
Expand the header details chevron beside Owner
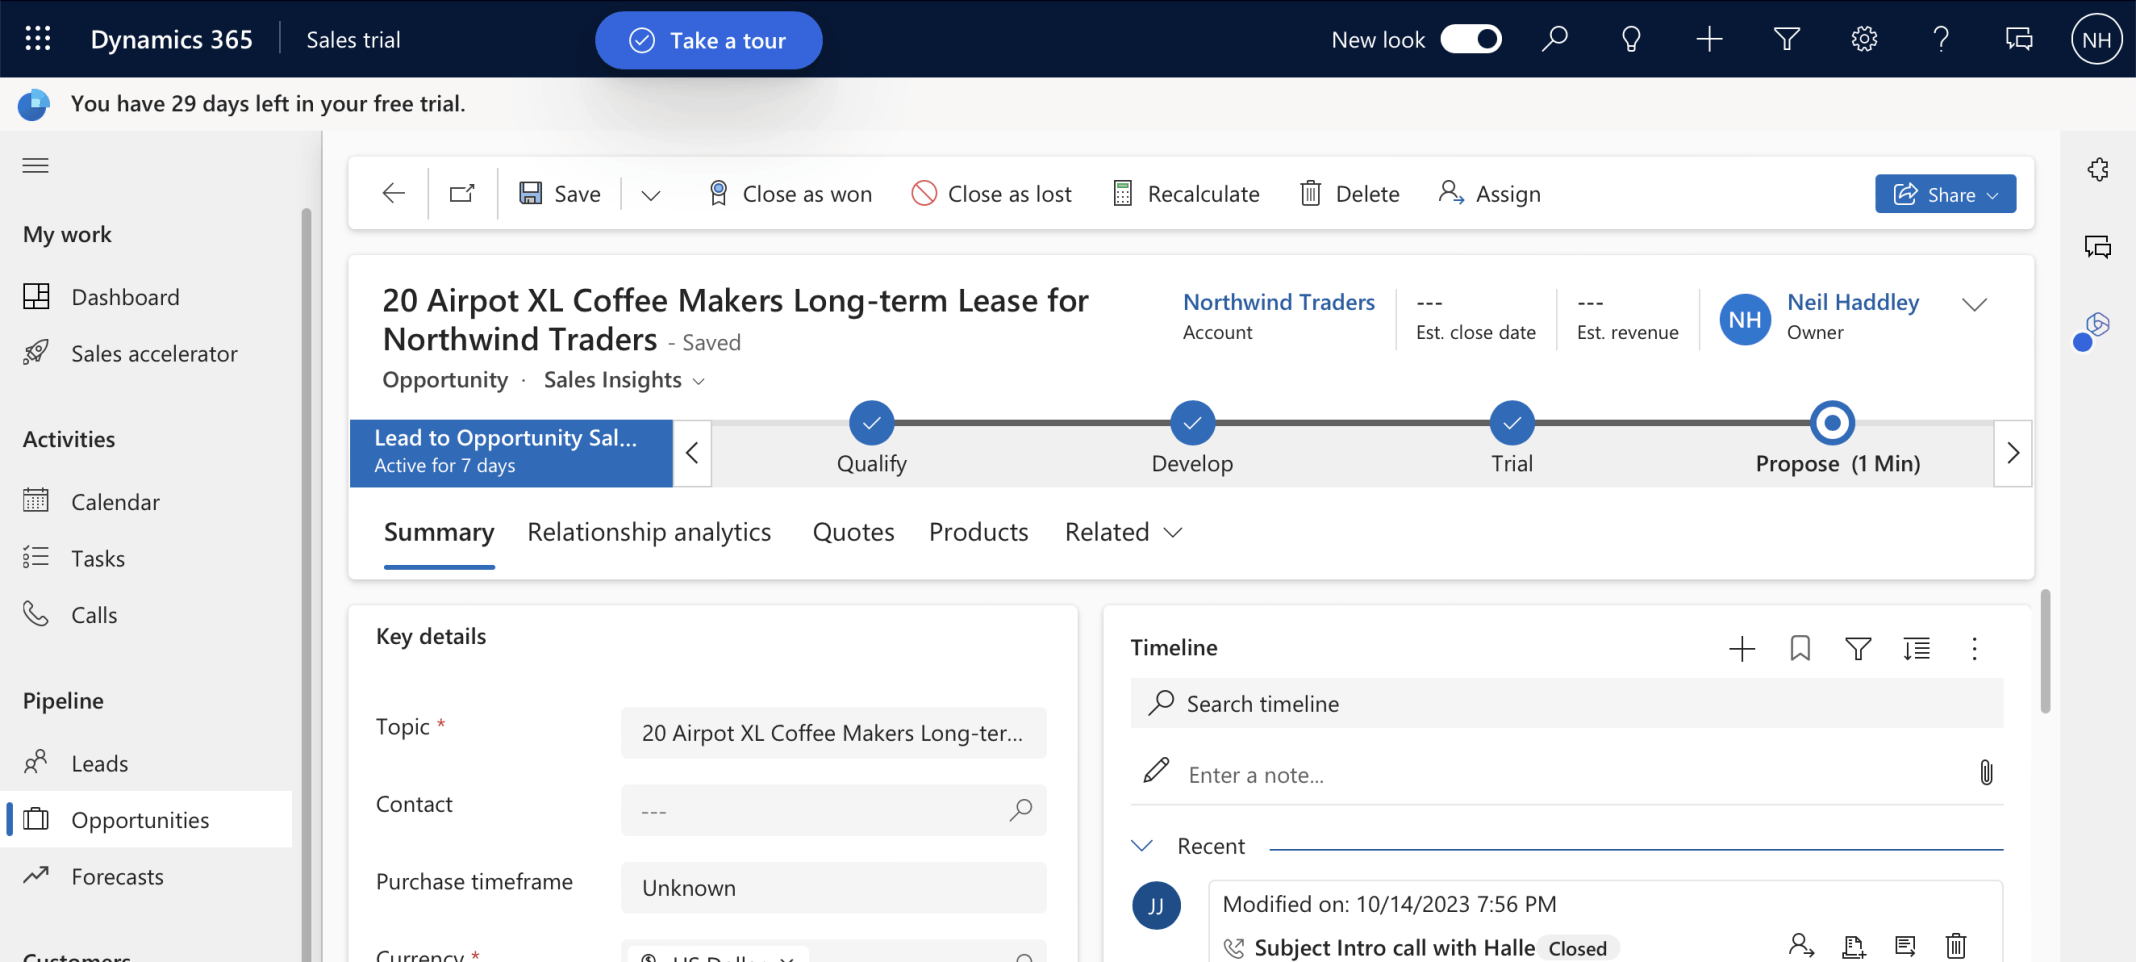coord(1974,305)
